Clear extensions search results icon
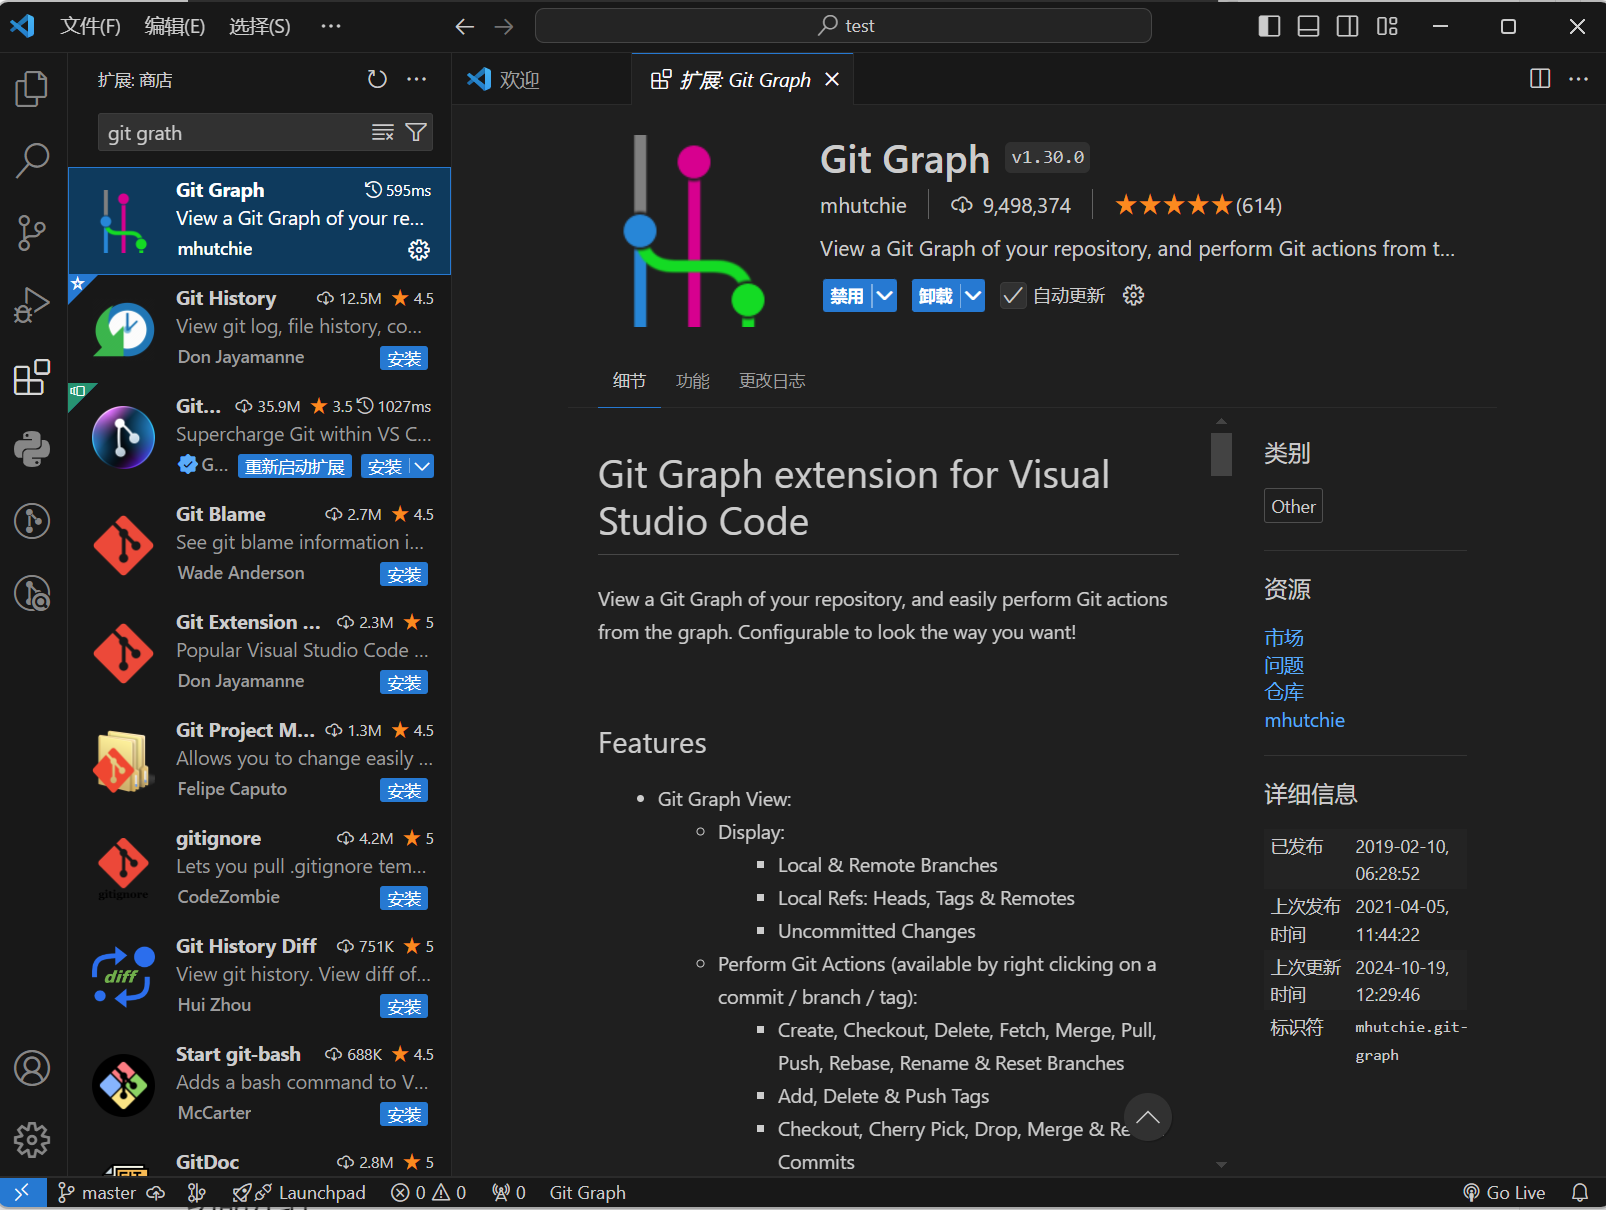Viewport: 1606px width, 1210px height. [x=383, y=132]
